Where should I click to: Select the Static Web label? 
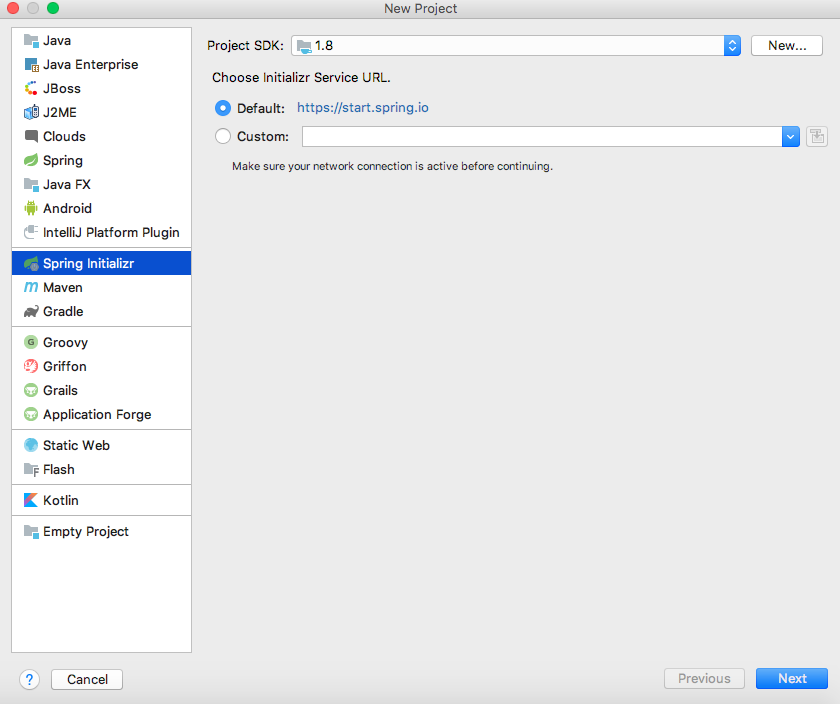tap(76, 445)
